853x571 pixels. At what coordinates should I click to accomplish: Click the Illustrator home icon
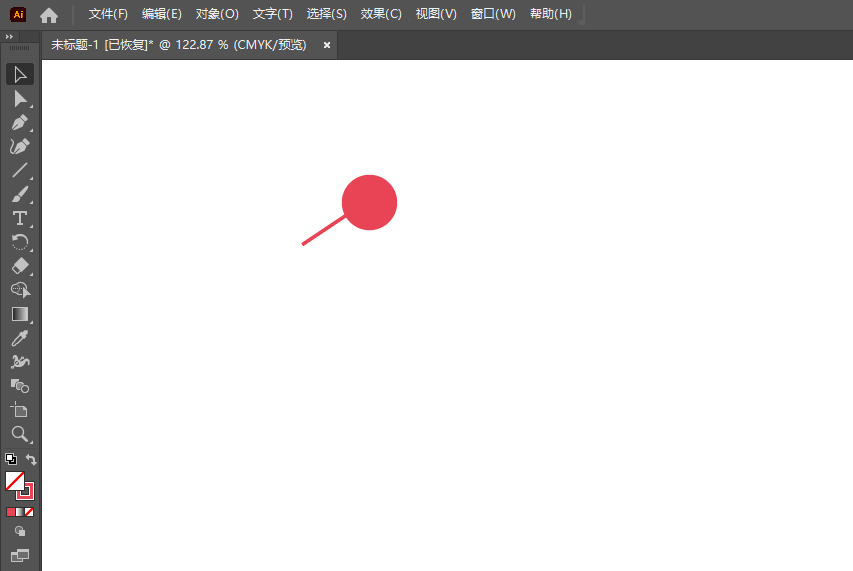click(49, 15)
